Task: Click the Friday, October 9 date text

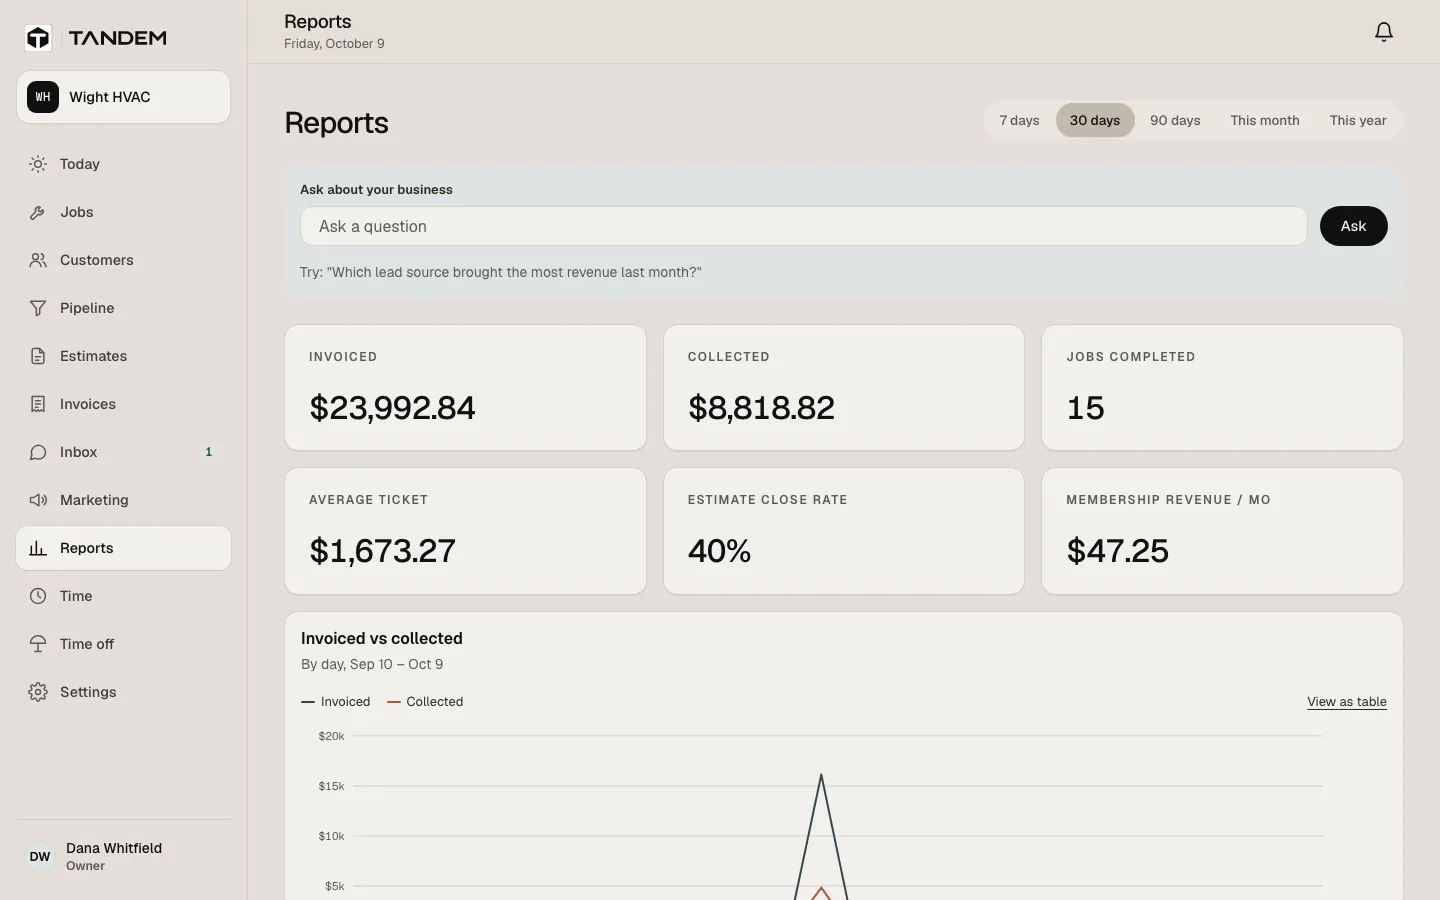Action: pos(334,44)
